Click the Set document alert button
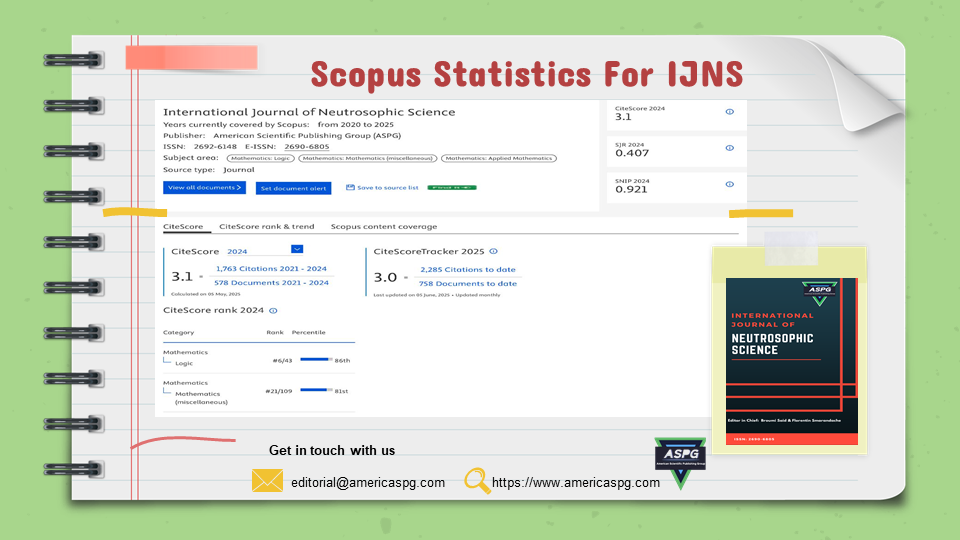The height and width of the screenshot is (540, 960). [293, 188]
